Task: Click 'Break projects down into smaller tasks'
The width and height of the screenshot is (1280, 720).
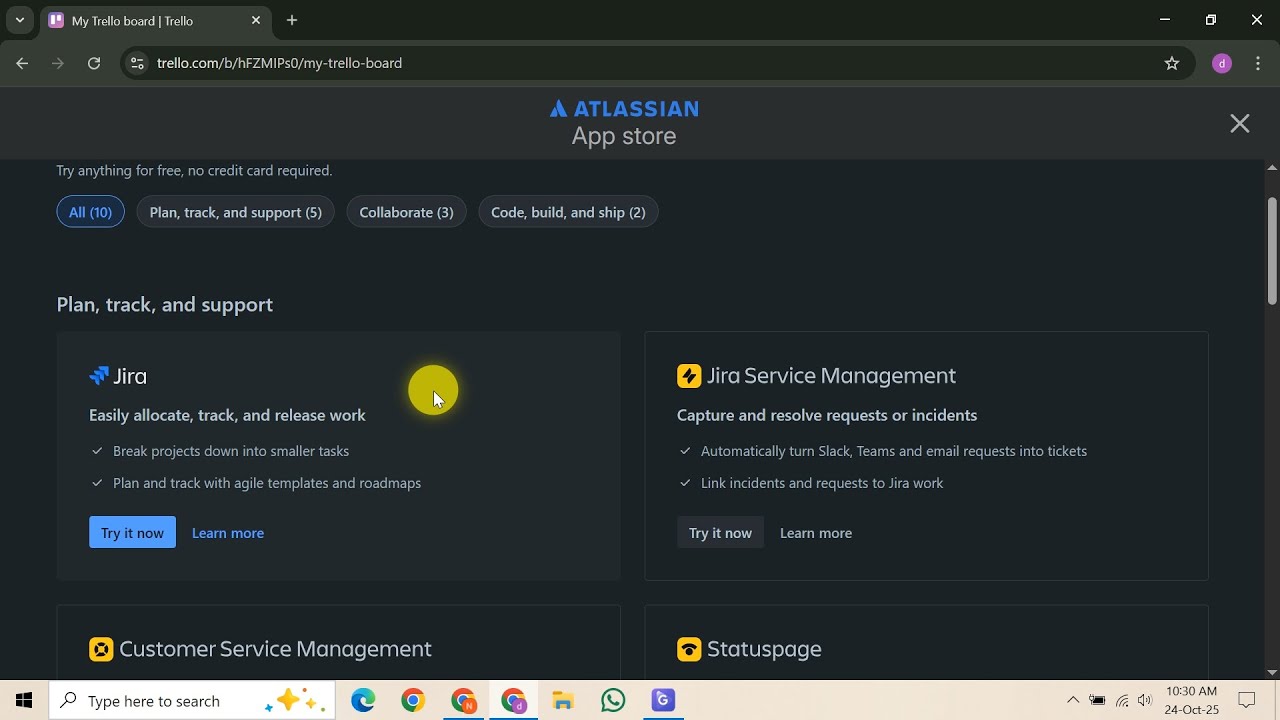Action: coord(231,451)
